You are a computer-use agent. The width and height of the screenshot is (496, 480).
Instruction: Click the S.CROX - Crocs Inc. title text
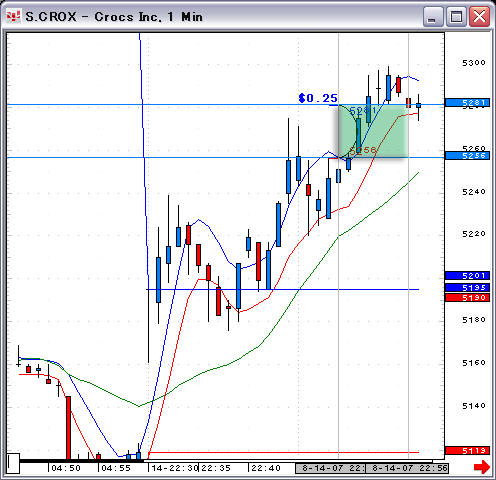114,17
